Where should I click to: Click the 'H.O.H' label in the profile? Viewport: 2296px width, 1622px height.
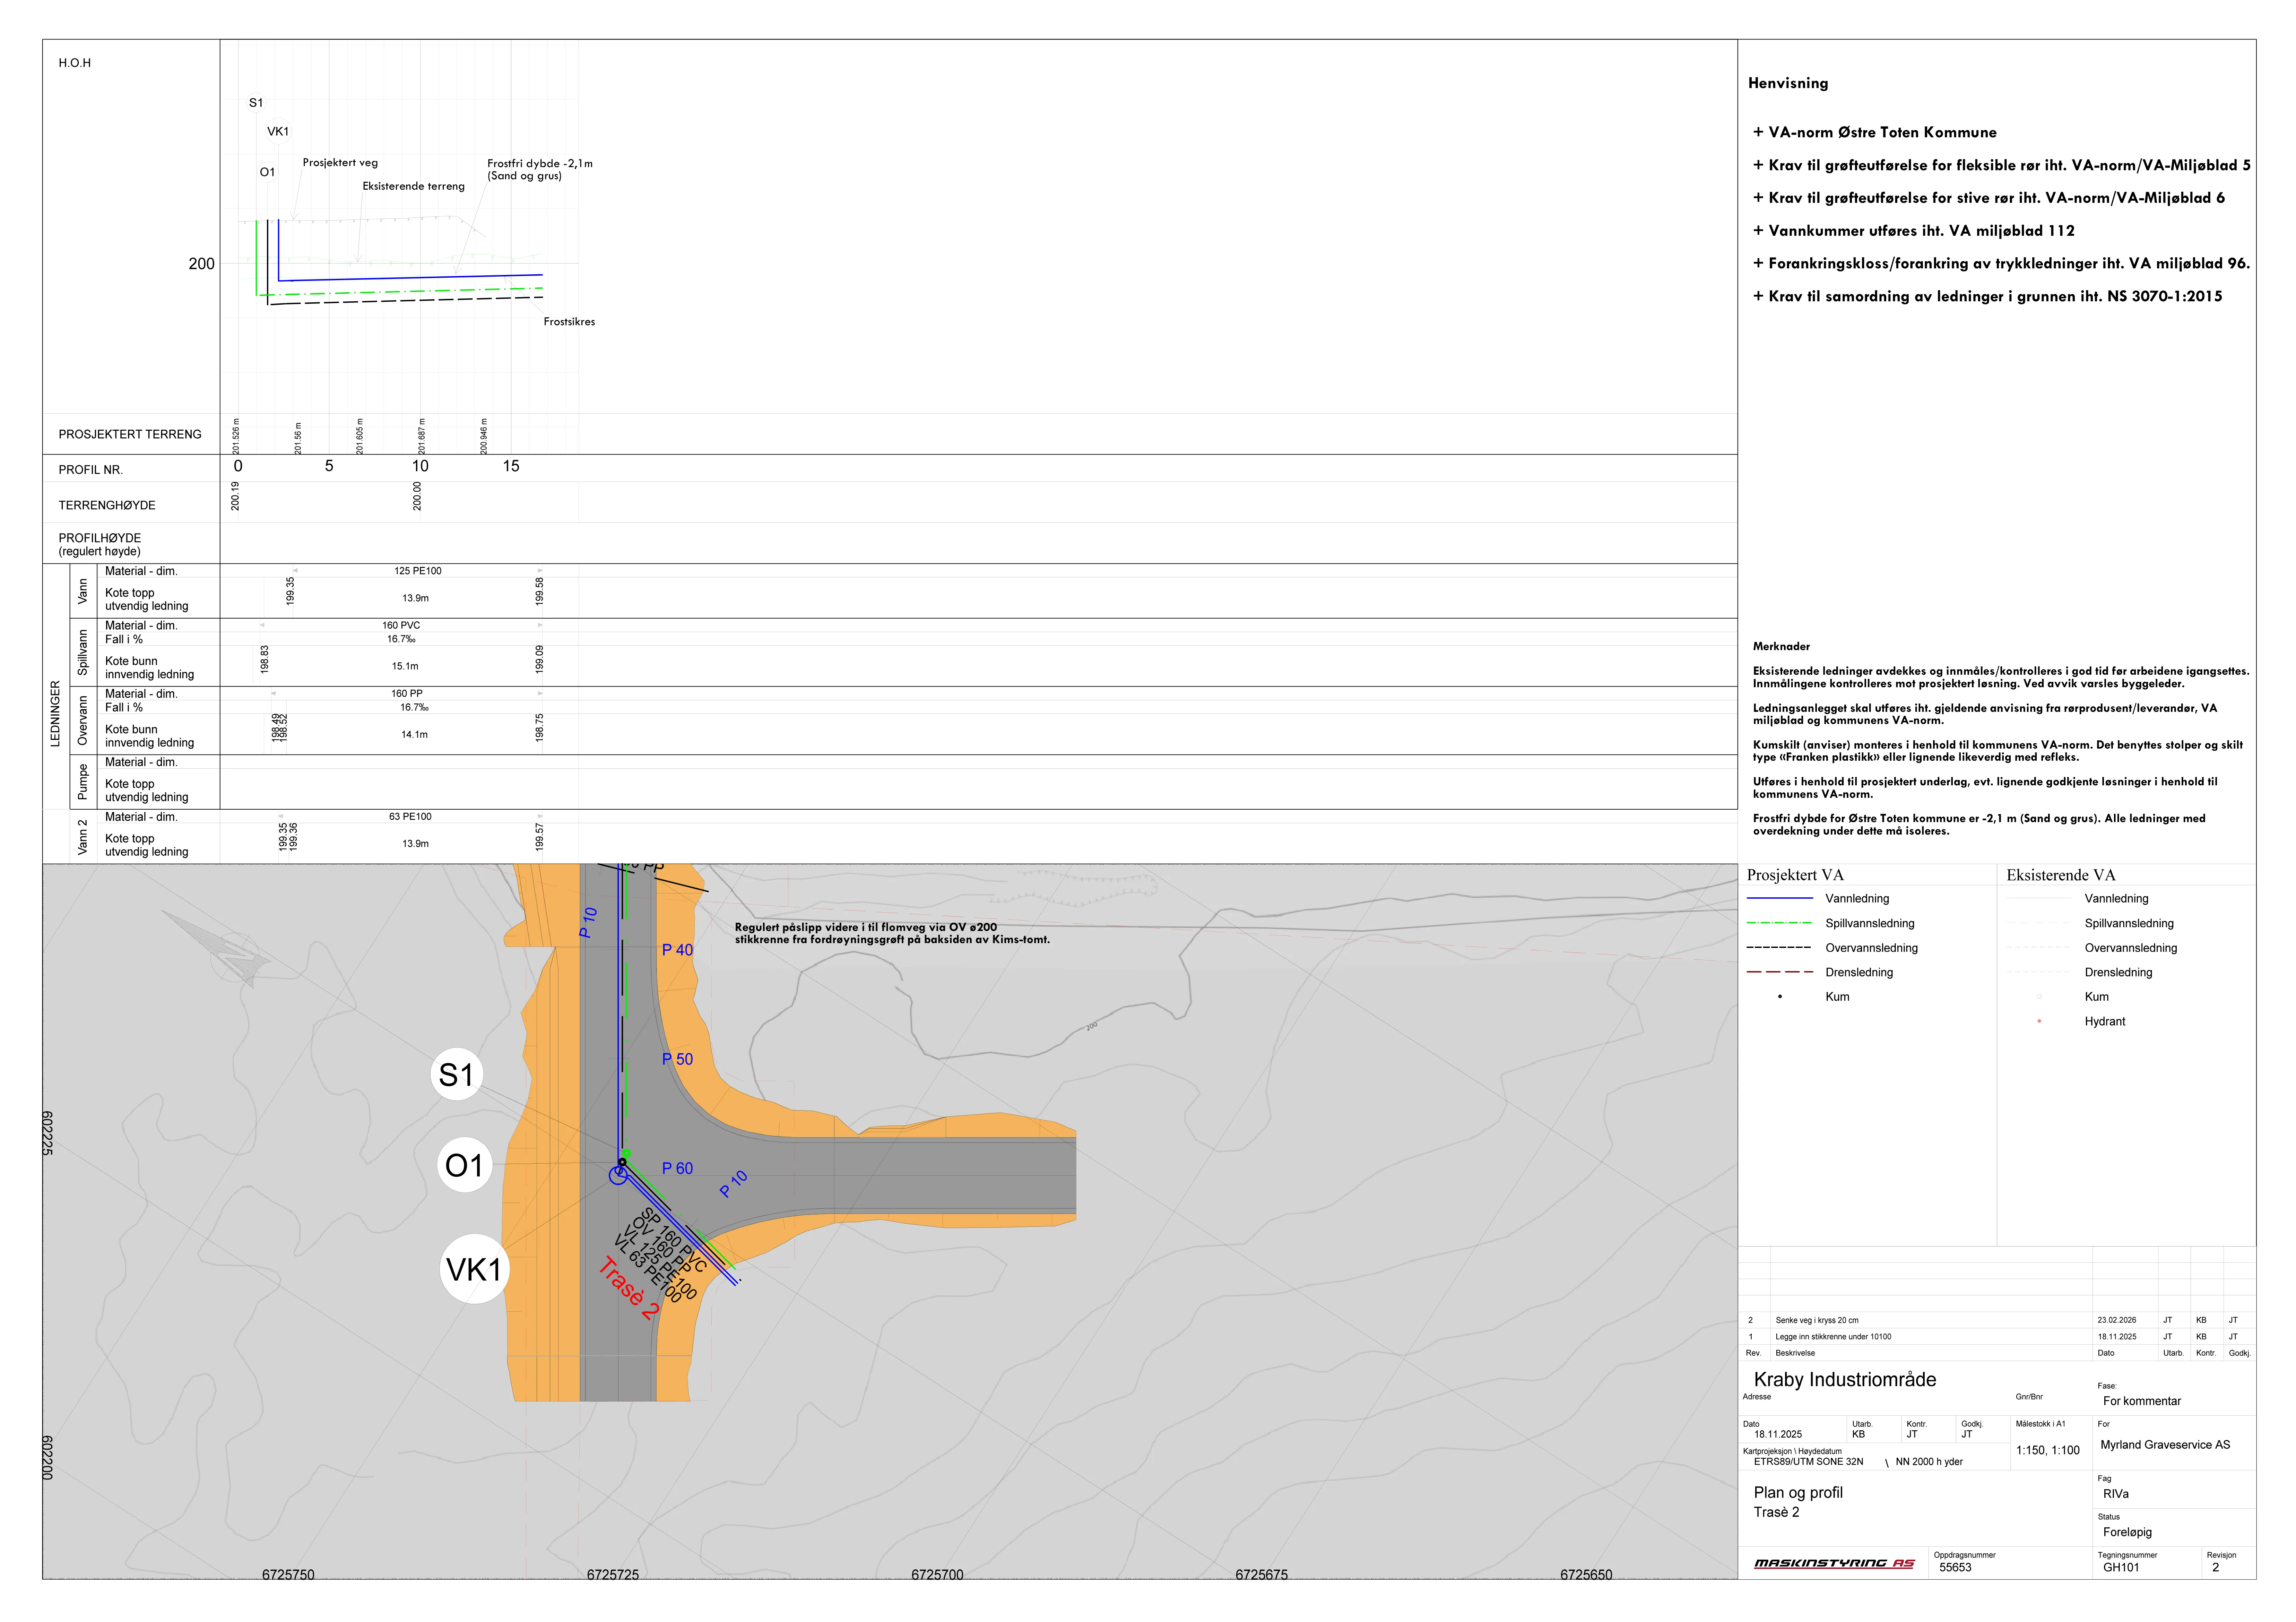pyautogui.click(x=75, y=63)
